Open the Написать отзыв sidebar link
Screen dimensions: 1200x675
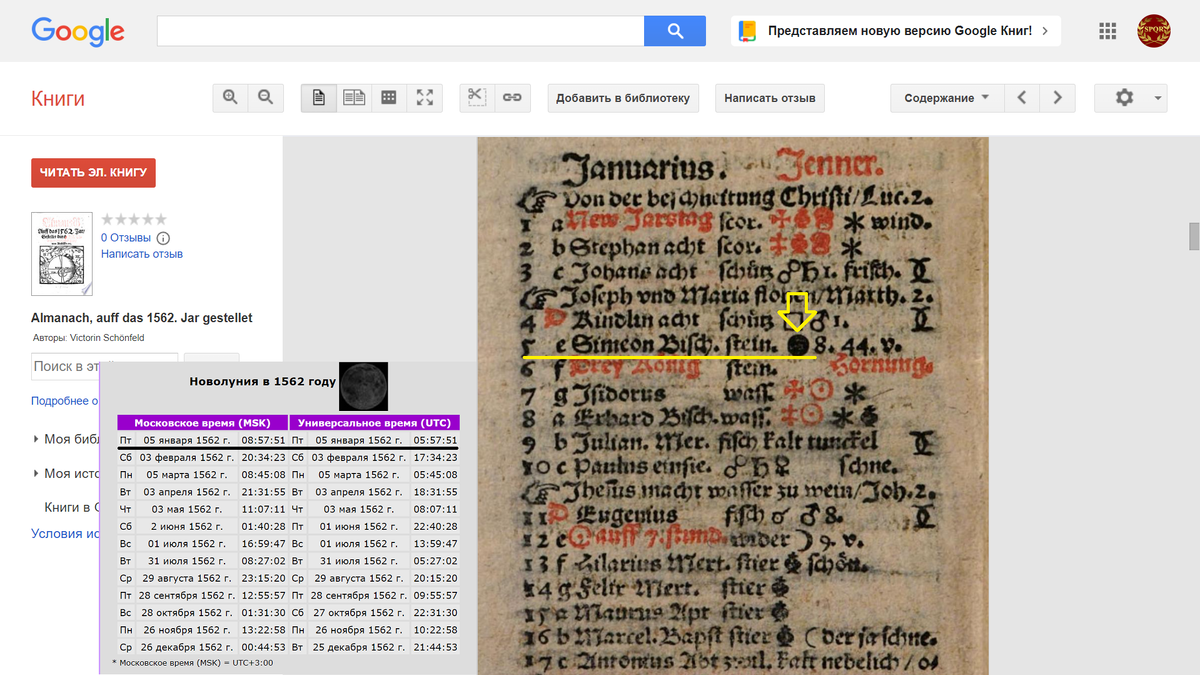pyautogui.click(x=142, y=254)
